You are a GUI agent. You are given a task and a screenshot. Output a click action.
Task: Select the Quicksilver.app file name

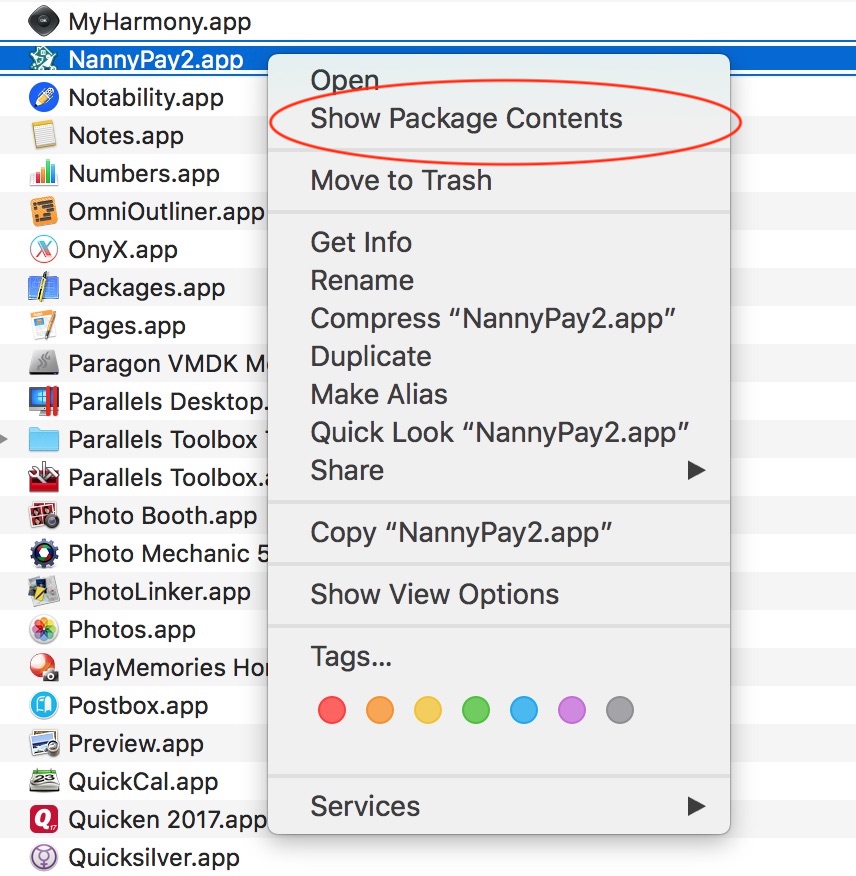pos(154,858)
